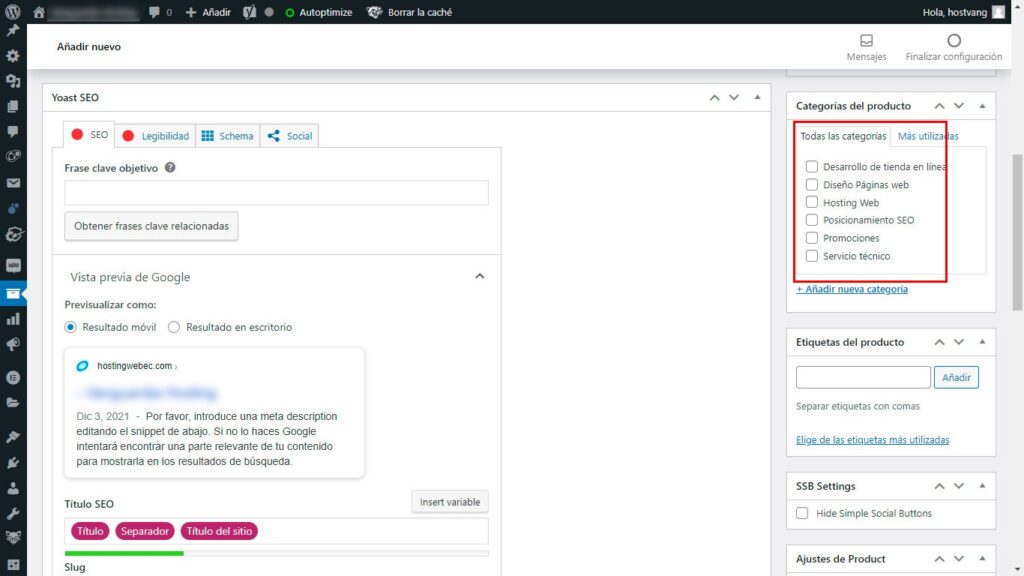The height and width of the screenshot is (576, 1024).
Task: Collapse Etiquetas del producto panel toggle
Action: pyautogui.click(x=982, y=342)
